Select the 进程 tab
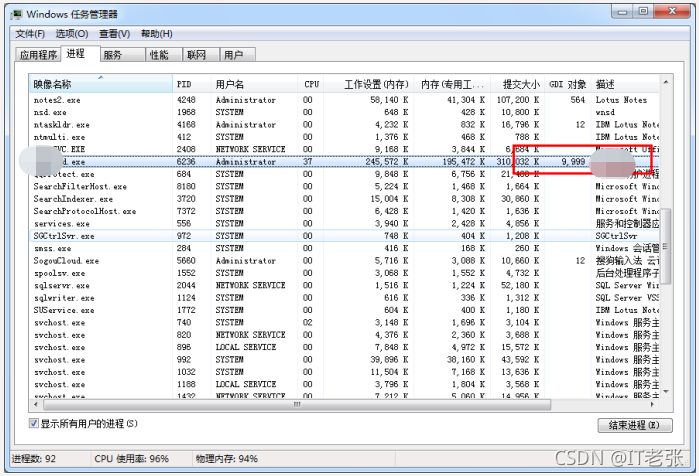This screenshot has width=699, height=476. 80,54
